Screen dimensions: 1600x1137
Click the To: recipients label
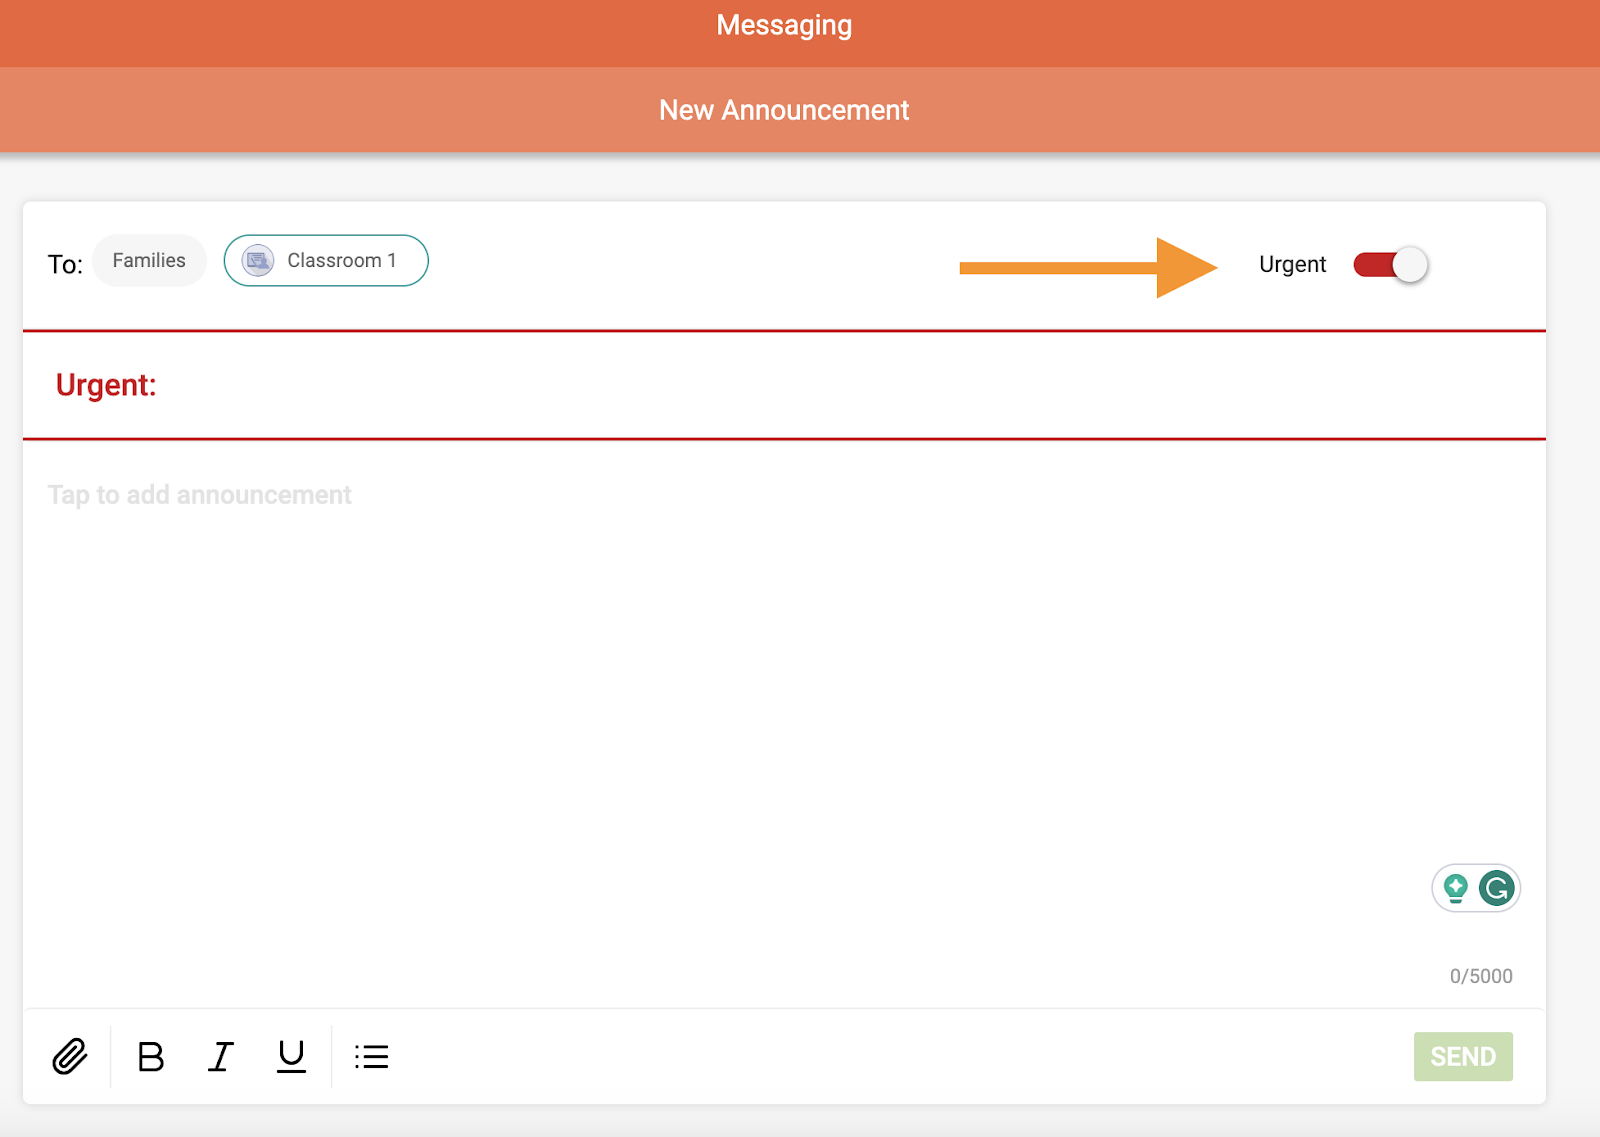click(66, 265)
